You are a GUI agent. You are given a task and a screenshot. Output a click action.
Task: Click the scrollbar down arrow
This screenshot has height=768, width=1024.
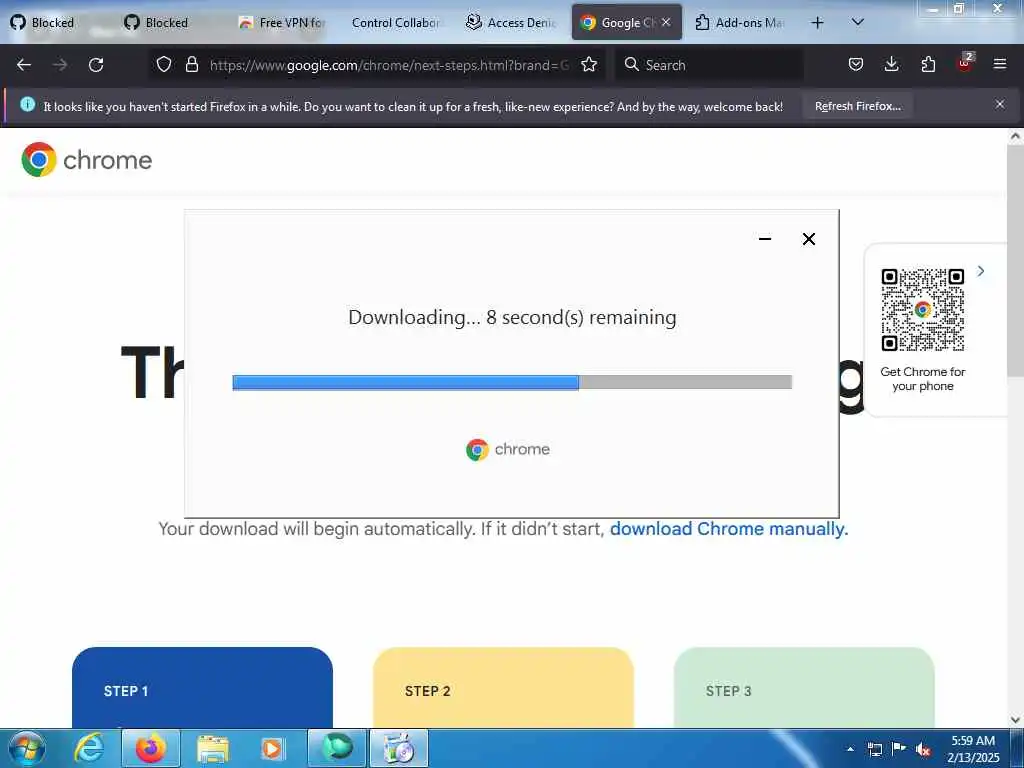click(x=1014, y=720)
